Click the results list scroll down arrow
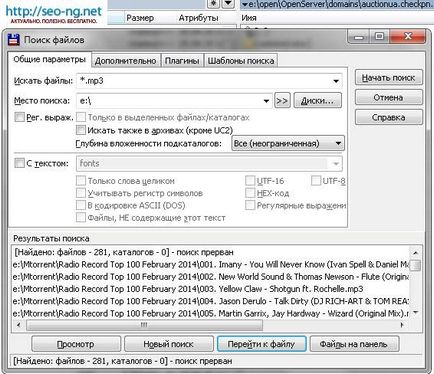Image resolution: width=434 pixels, height=374 pixels. coord(415,313)
